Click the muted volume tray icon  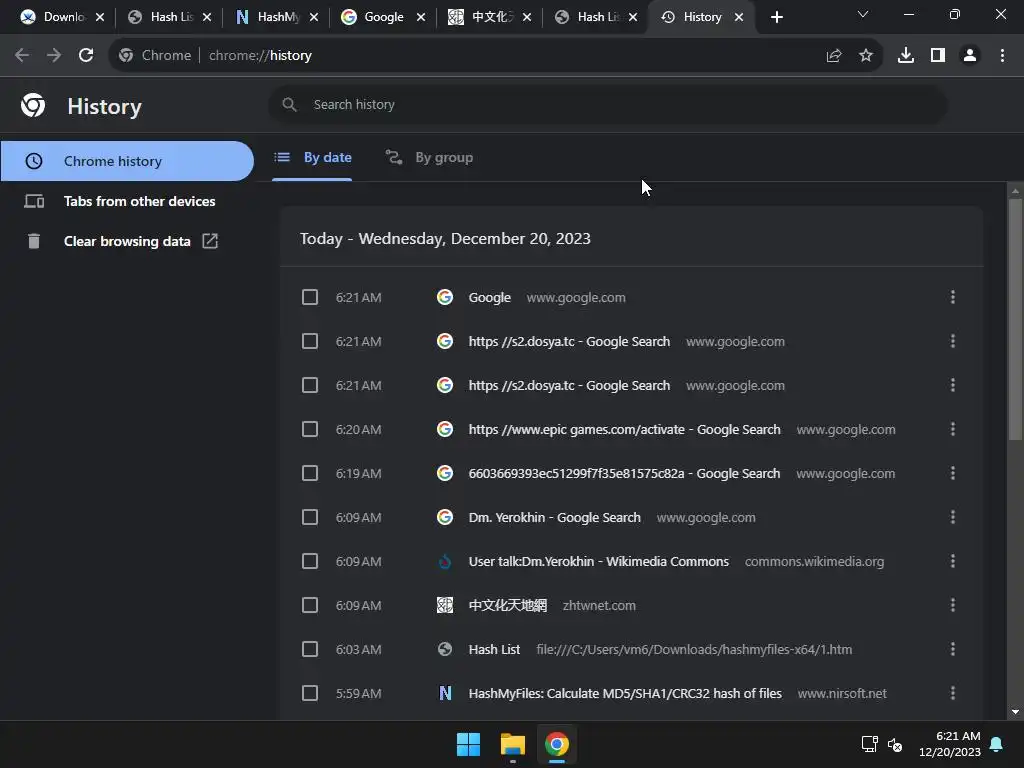coord(895,744)
